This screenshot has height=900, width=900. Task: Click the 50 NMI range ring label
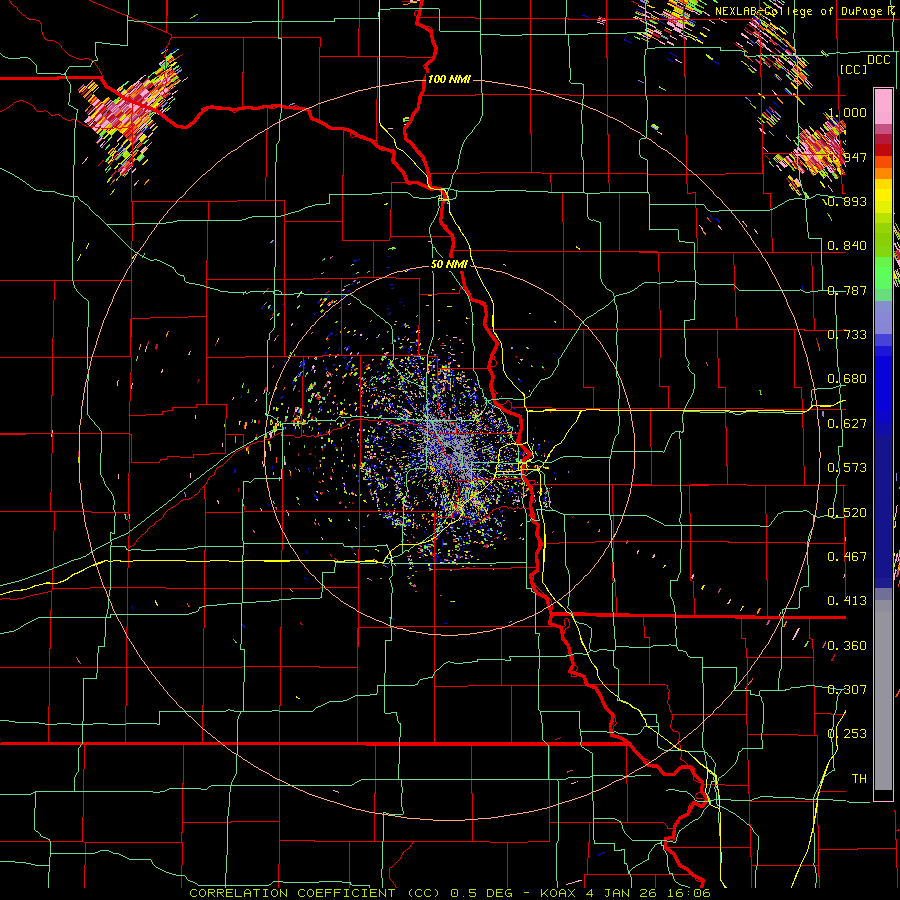(449, 264)
